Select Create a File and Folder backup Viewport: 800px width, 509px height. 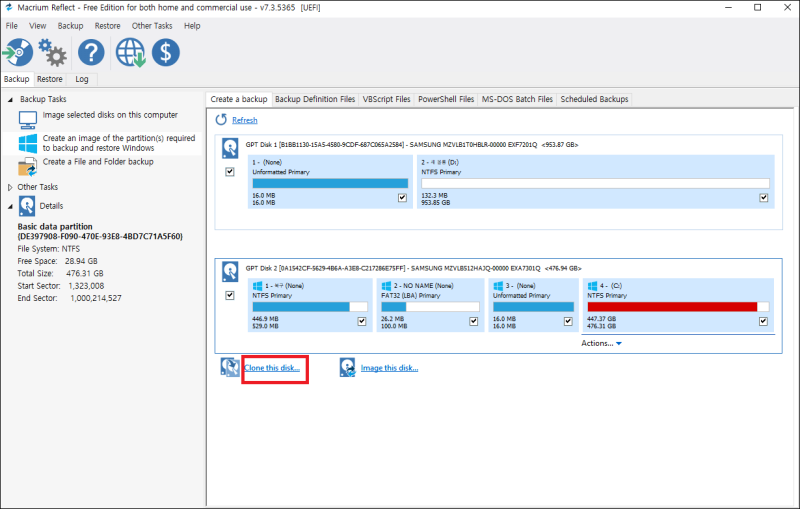pyautogui.click(x=98, y=162)
